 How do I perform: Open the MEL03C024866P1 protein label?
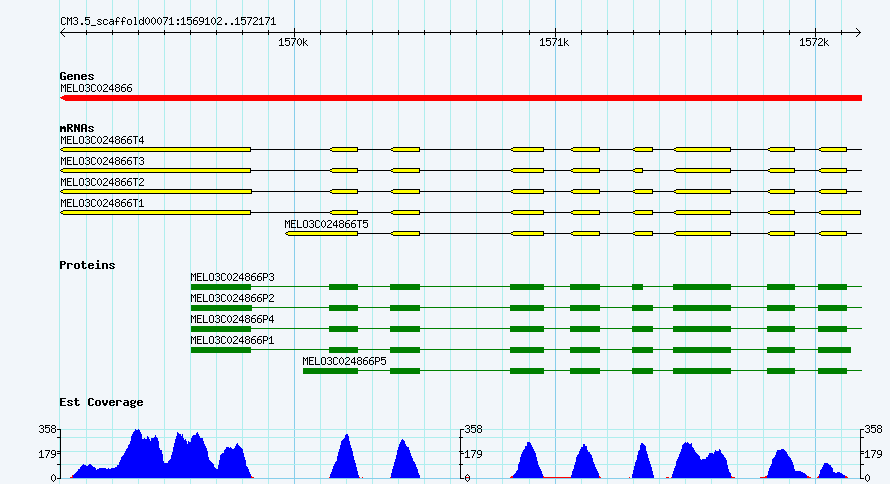pyautogui.click(x=232, y=340)
